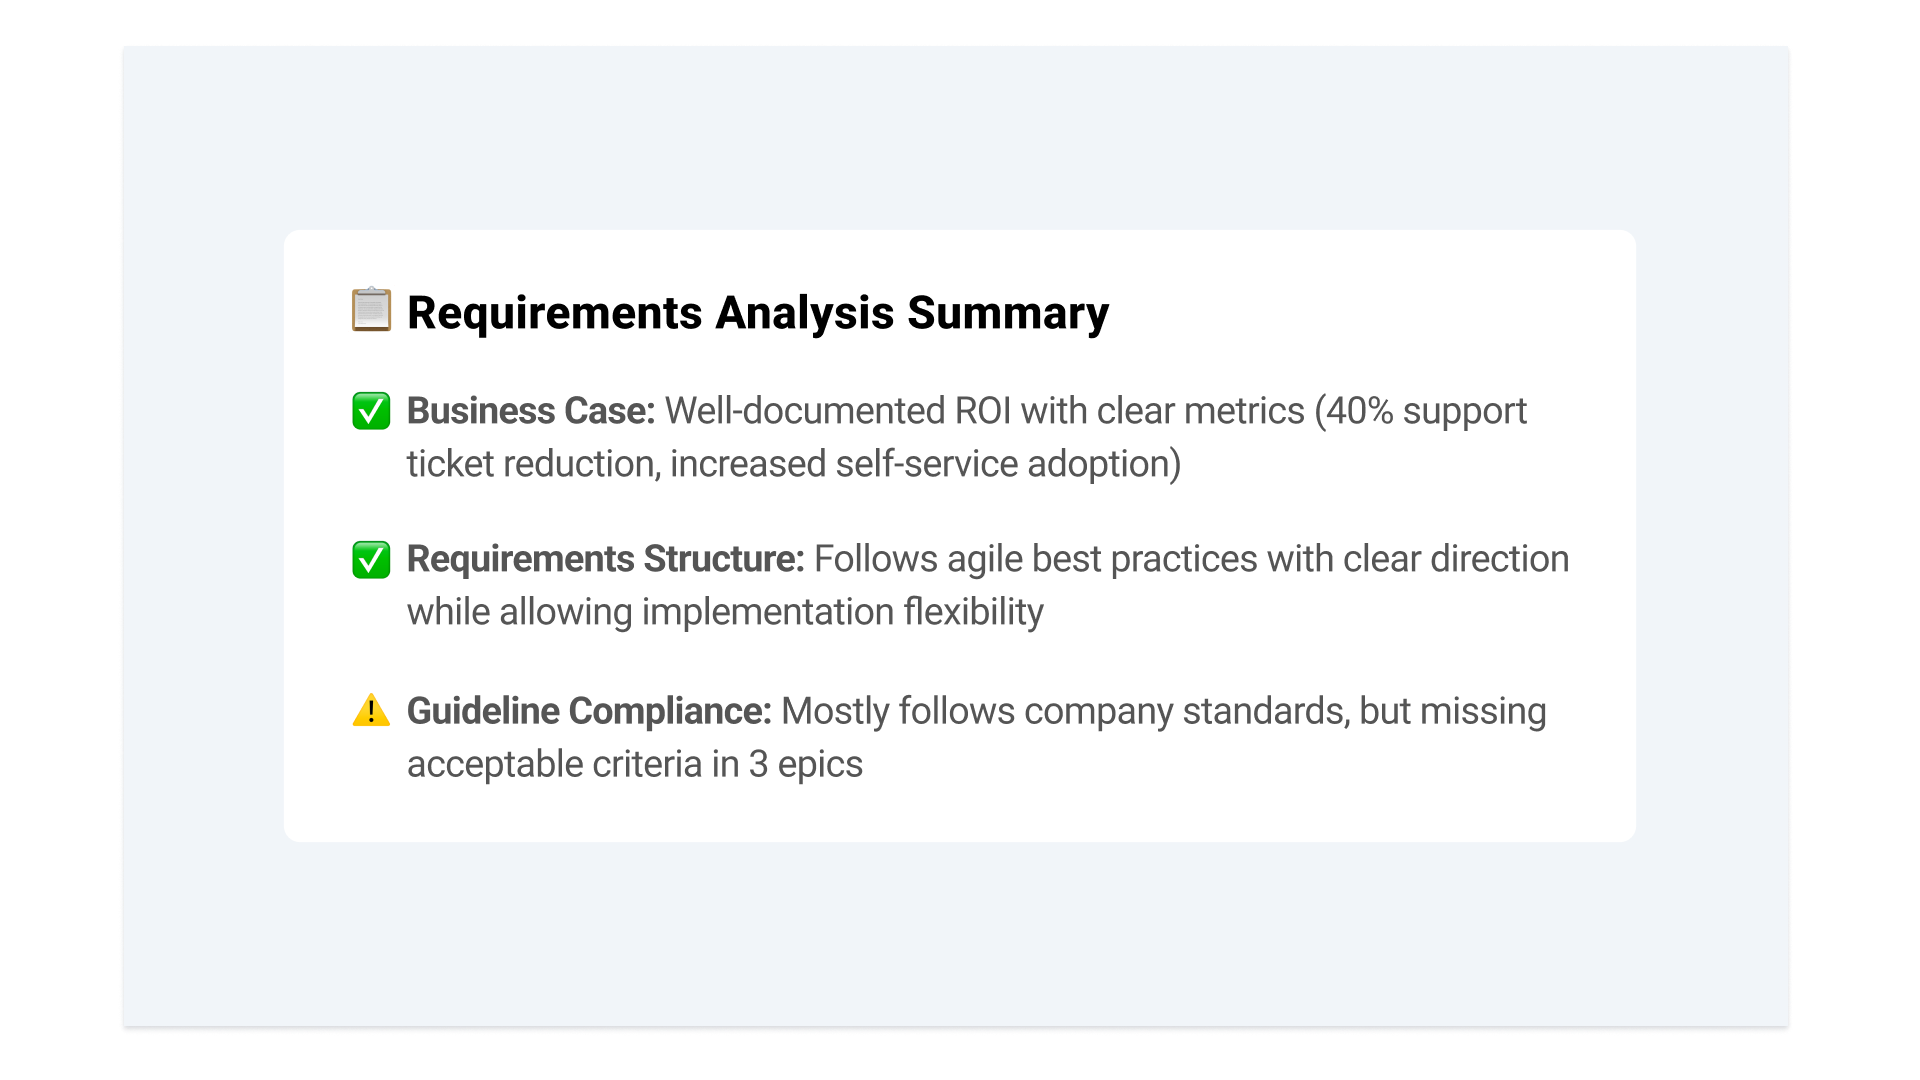The height and width of the screenshot is (1080, 1920).
Task: Click the "clear metrics" phrase
Action: [x=1200, y=411]
